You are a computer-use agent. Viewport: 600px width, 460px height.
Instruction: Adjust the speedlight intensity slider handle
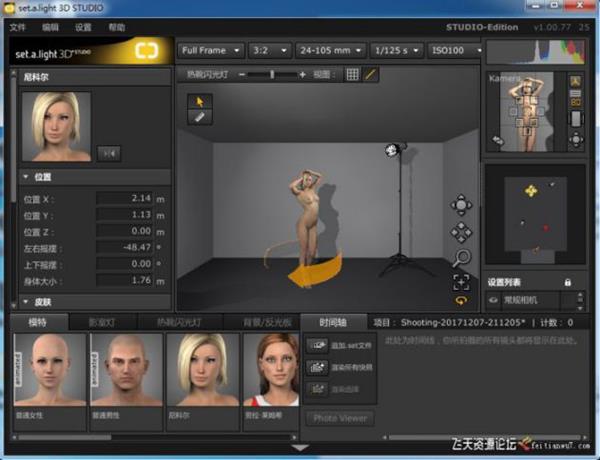pyautogui.click(x=272, y=74)
